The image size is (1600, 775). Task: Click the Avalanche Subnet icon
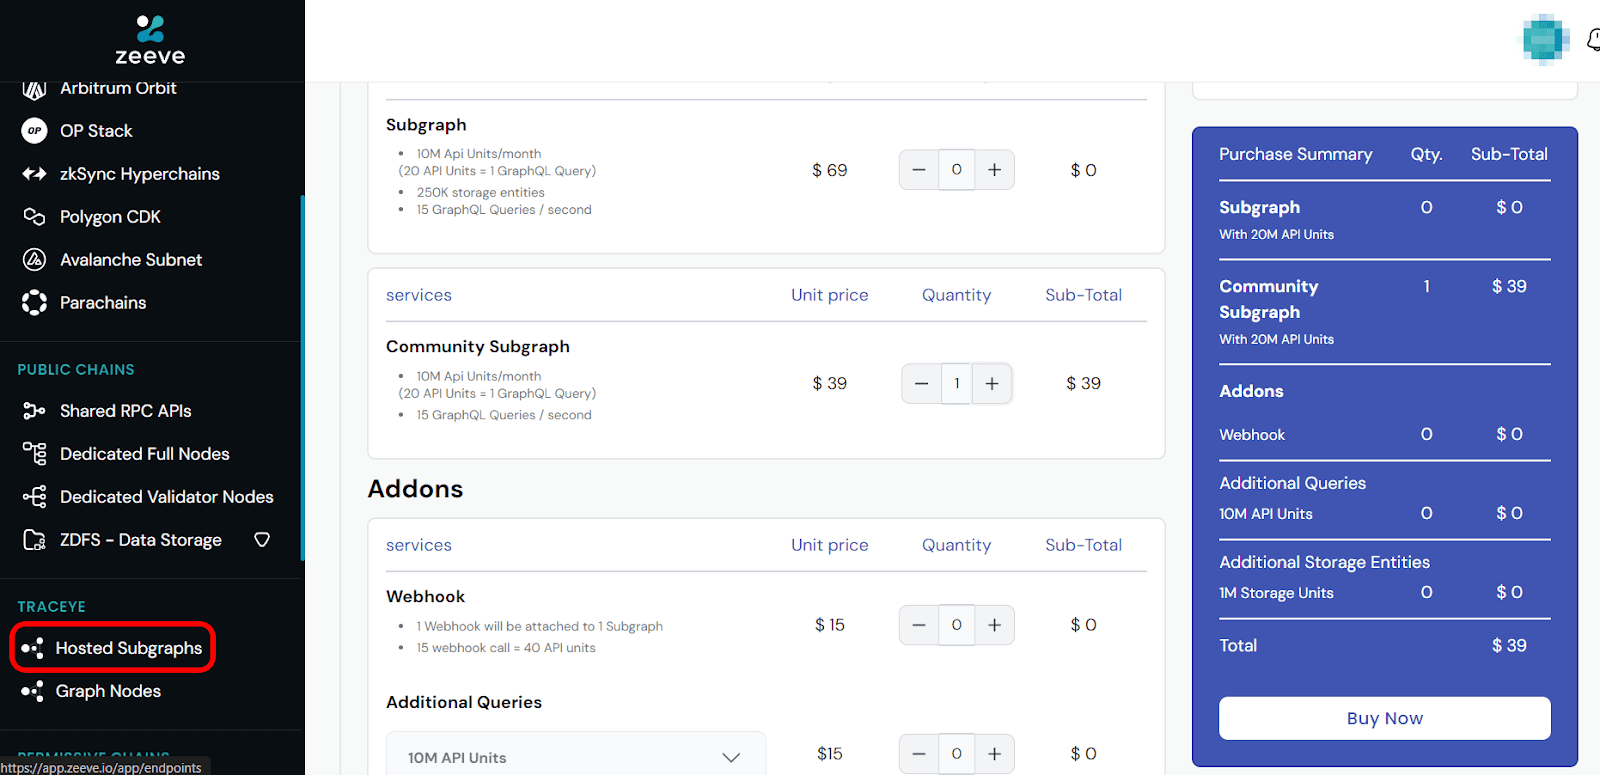coord(34,260)
